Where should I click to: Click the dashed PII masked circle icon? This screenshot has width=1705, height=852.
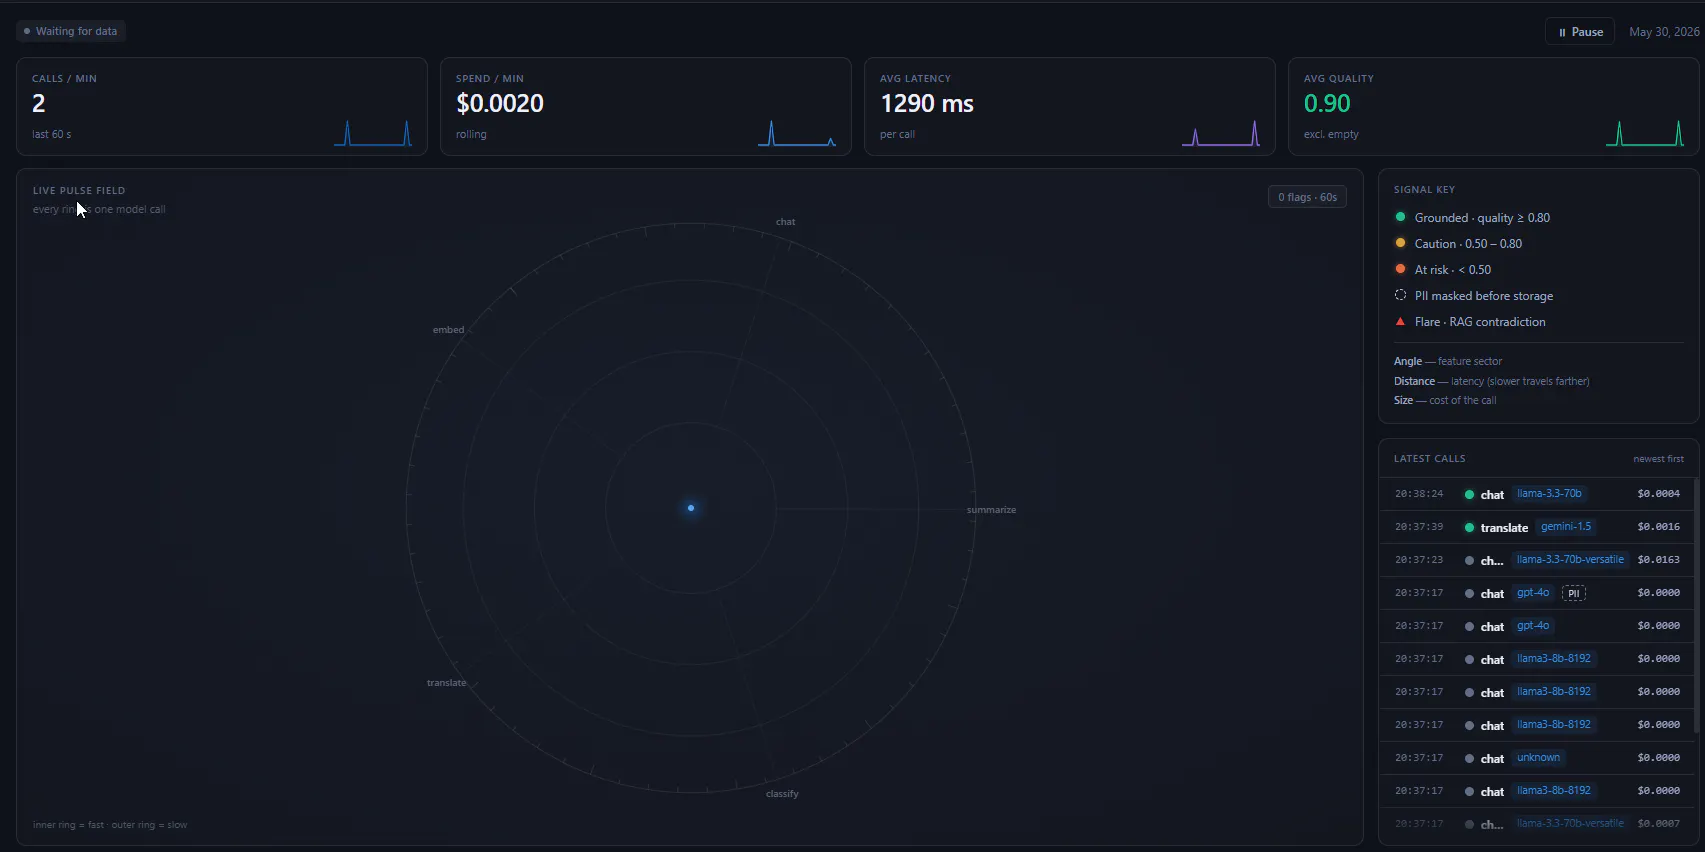(1400, 295)
